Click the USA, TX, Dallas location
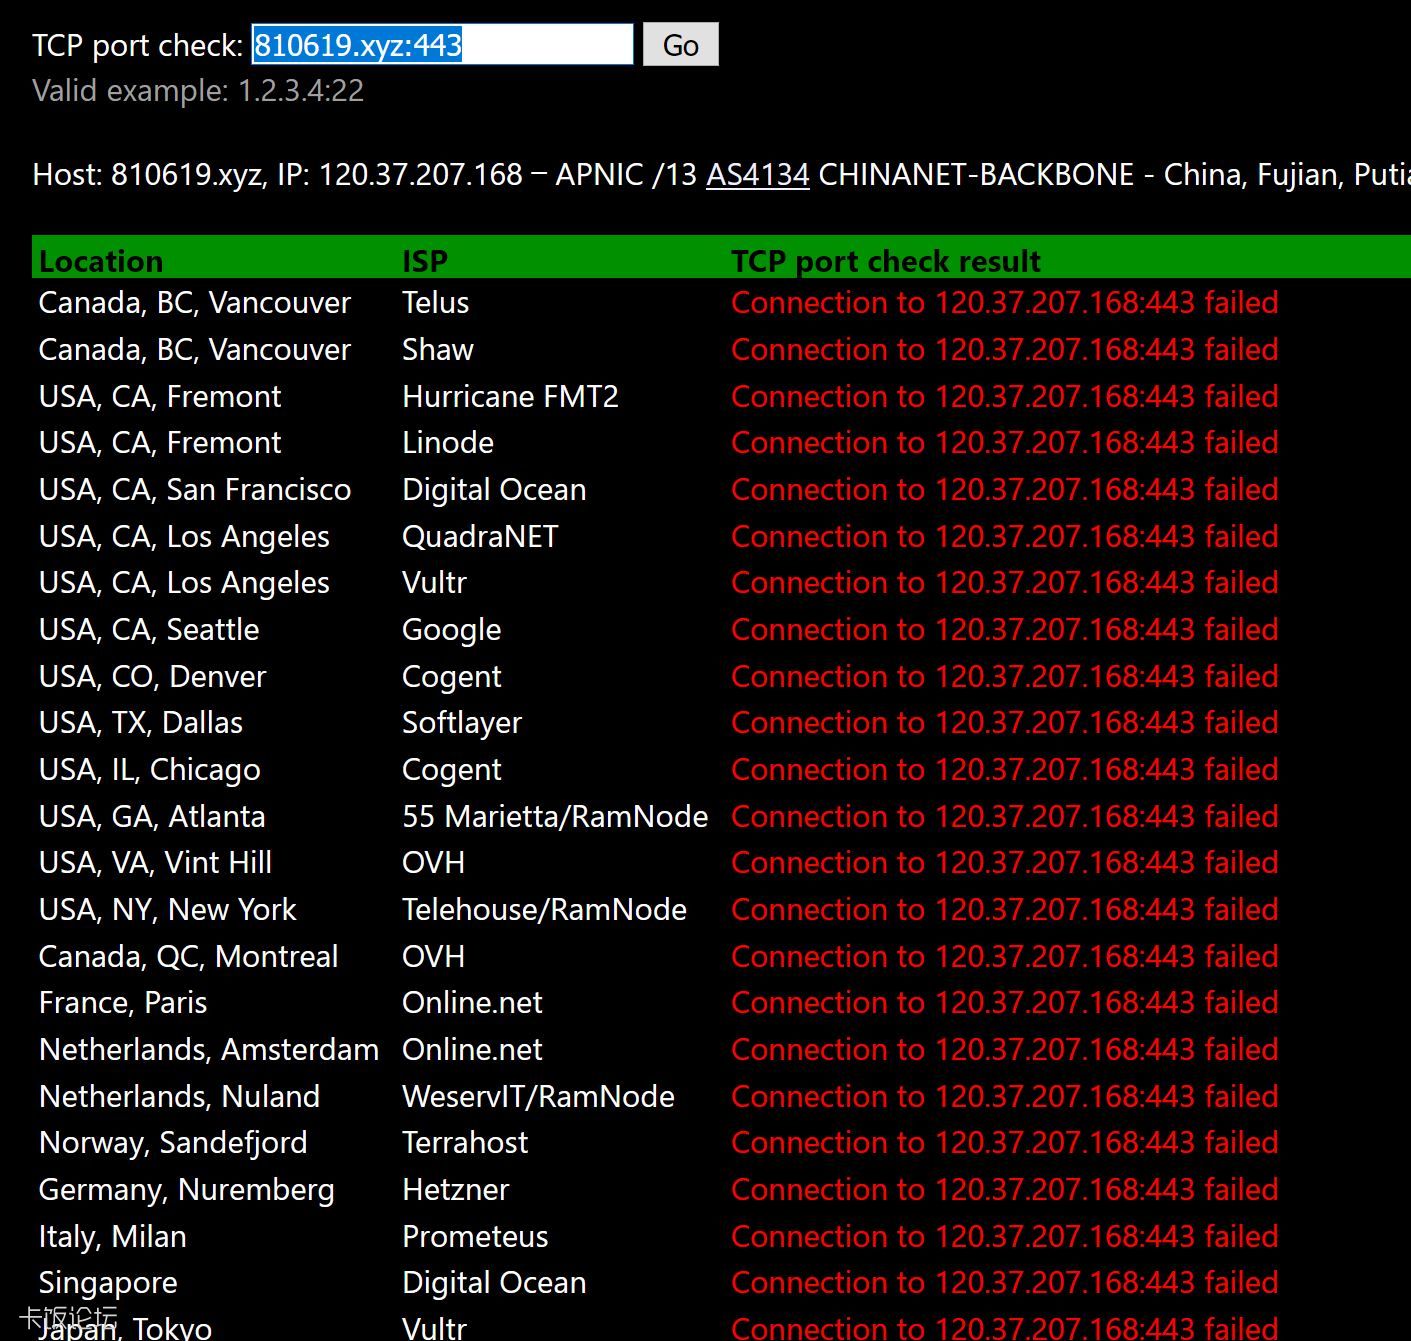 click(x=141, y=723)
